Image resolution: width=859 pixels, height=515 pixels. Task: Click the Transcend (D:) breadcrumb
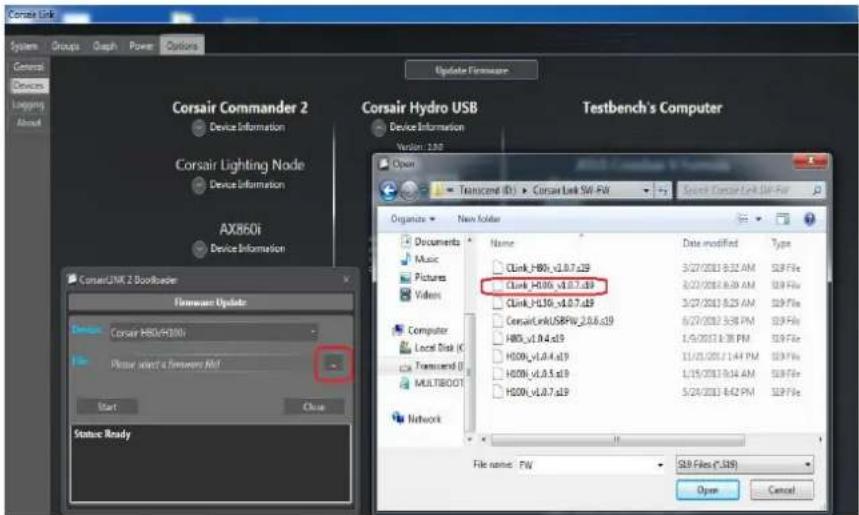pos(488,190)
